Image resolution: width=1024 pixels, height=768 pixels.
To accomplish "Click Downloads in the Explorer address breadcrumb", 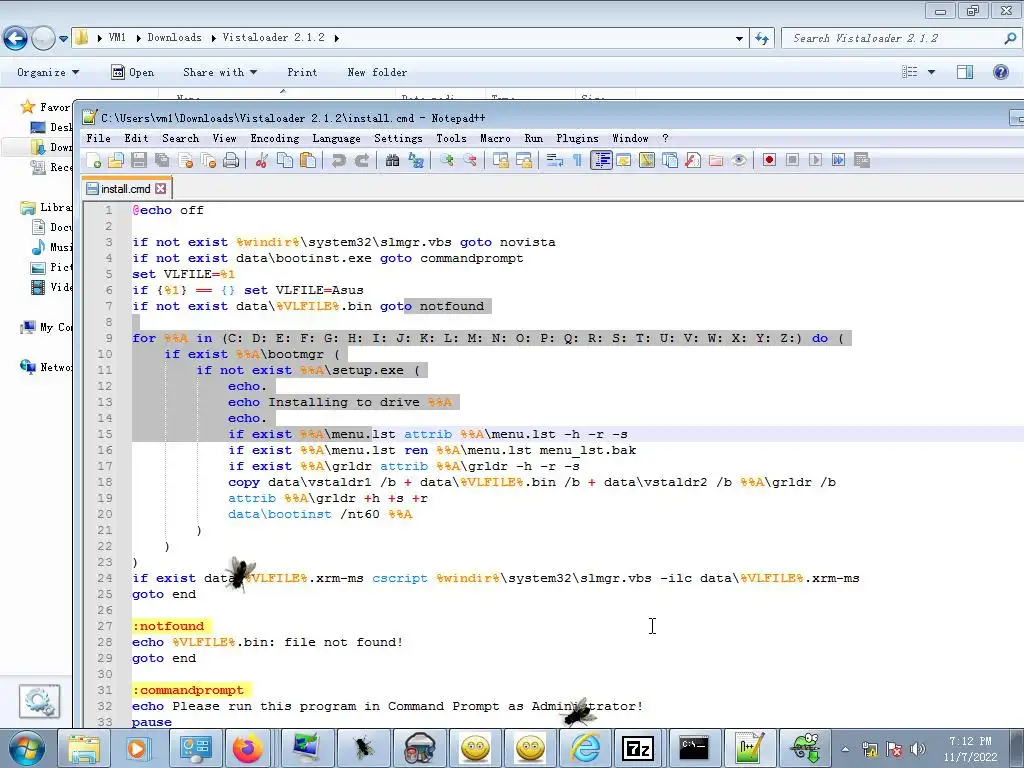I will coord(174,38).
